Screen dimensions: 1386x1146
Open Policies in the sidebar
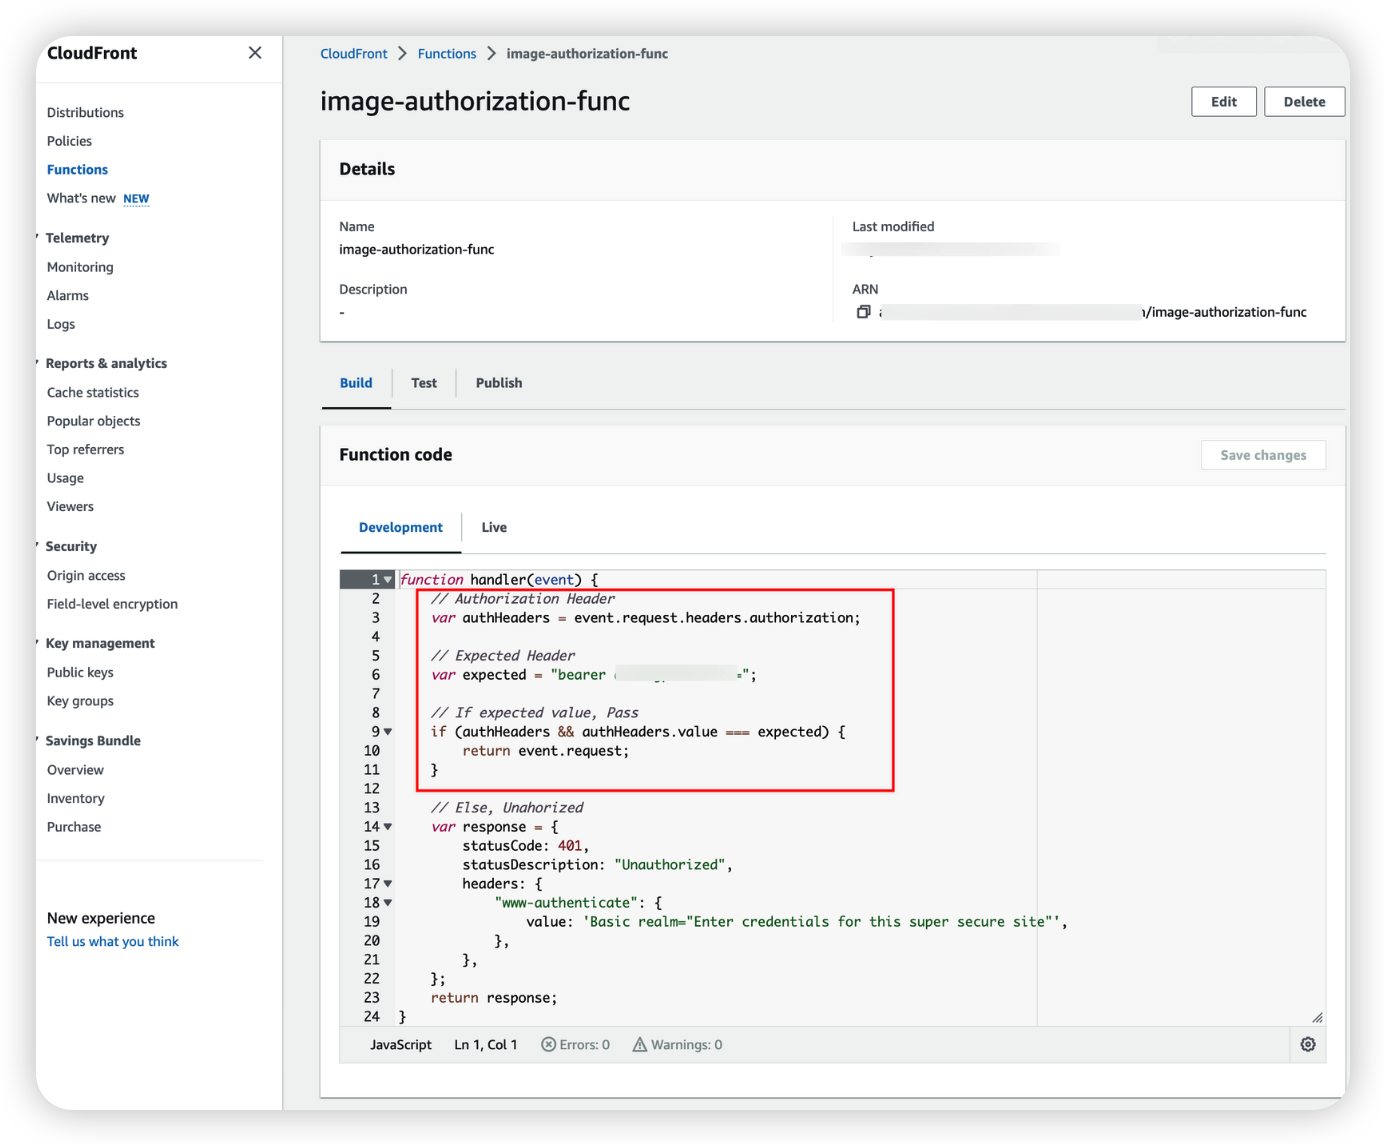pyautogui.click(x=69, y=141)
